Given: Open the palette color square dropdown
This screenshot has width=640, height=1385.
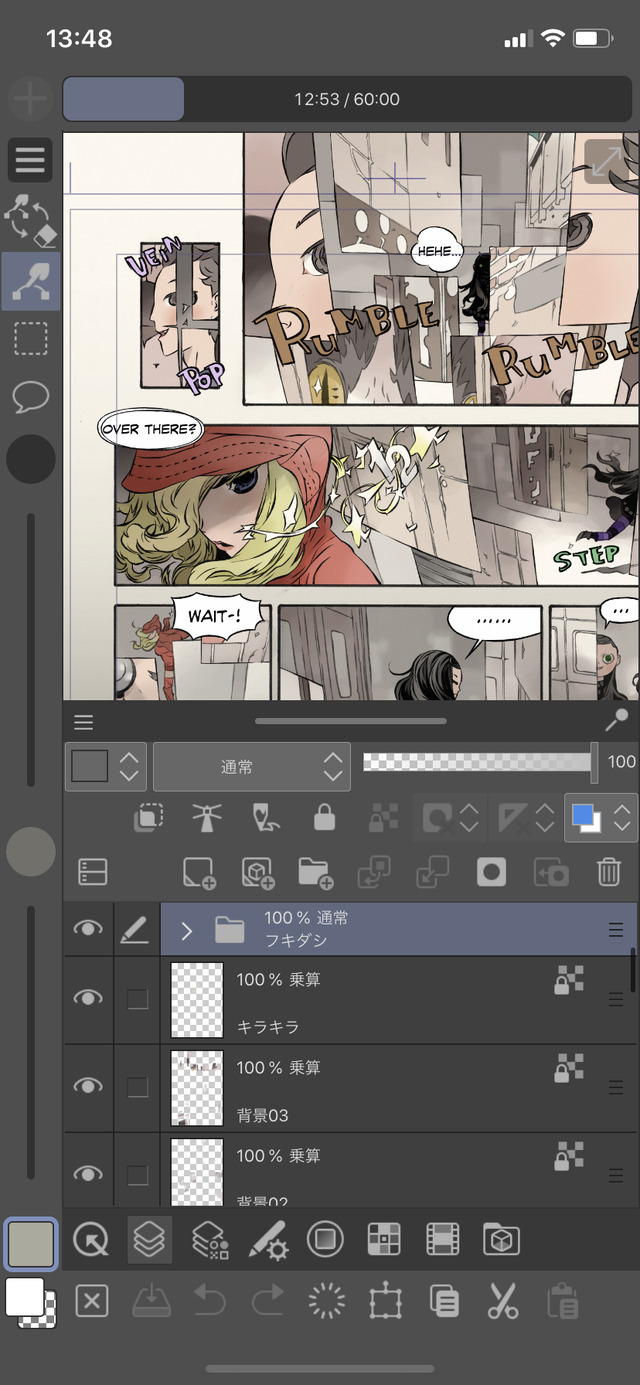Looking at the screenshot, I should (x=106, y=767).
